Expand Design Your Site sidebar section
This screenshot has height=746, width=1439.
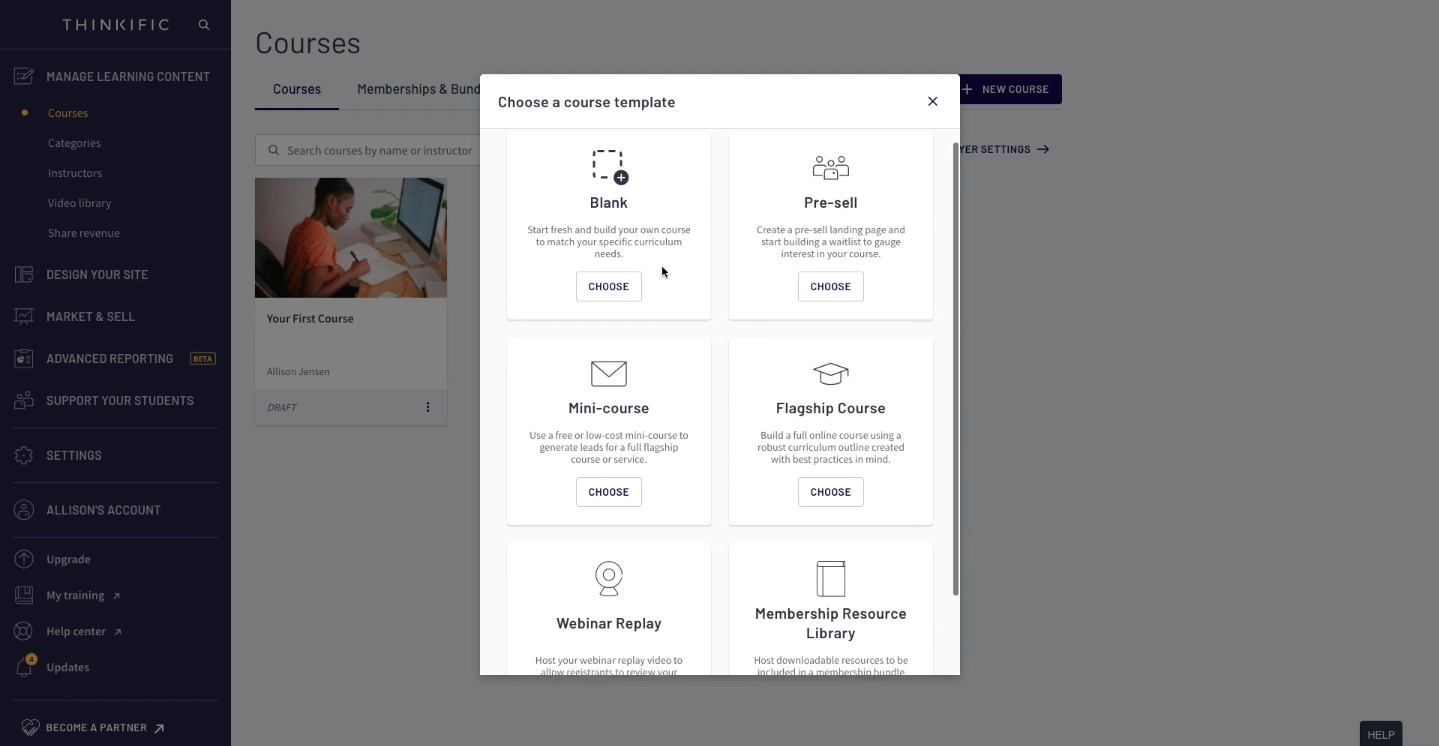[x=97, y=274]
